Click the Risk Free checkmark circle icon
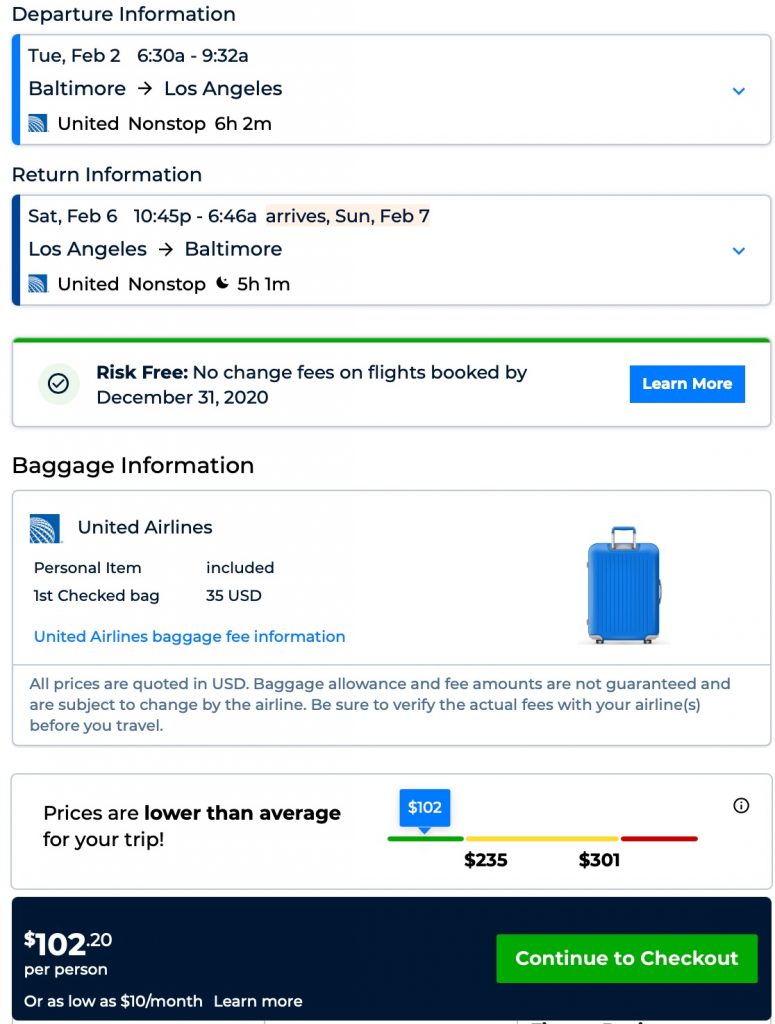 (58, 384)
